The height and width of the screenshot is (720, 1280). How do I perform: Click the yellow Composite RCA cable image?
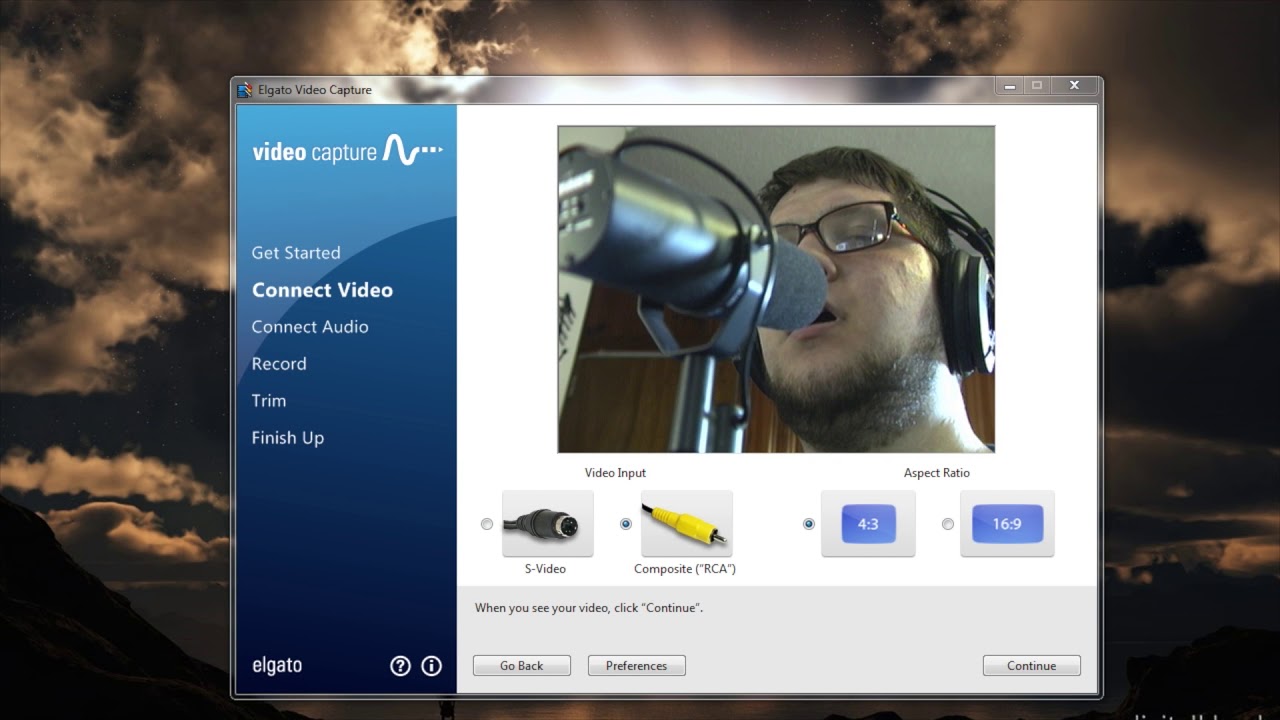pos(686,524)
